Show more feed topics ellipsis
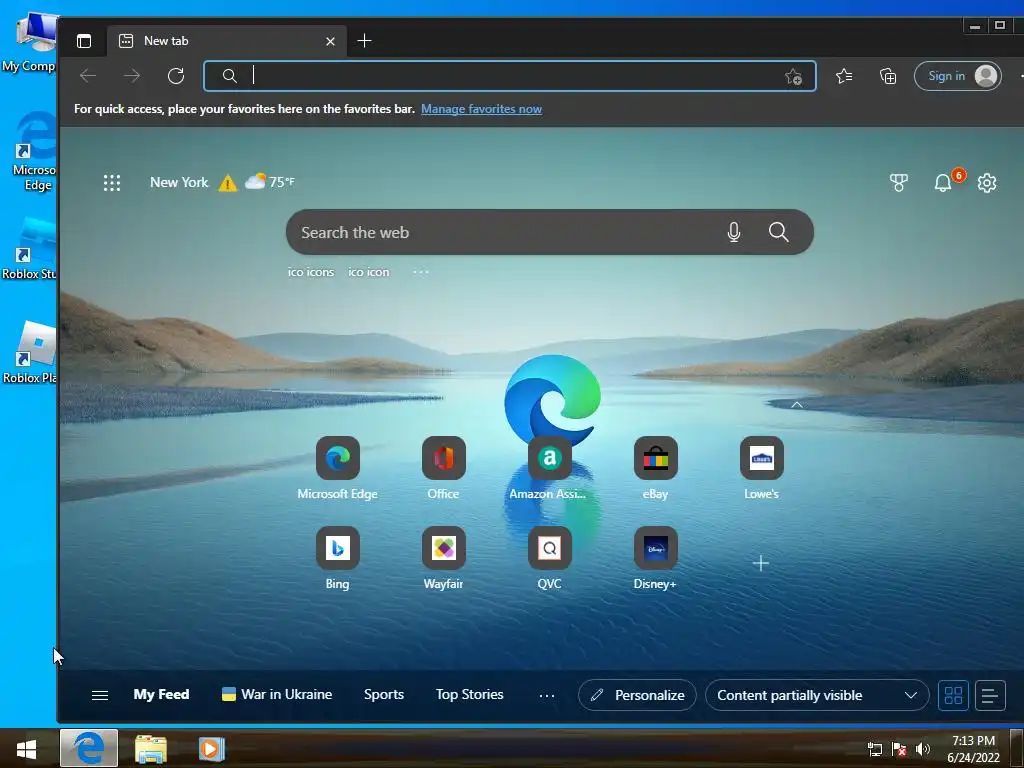1024x768 pixels. coord(547,696)
